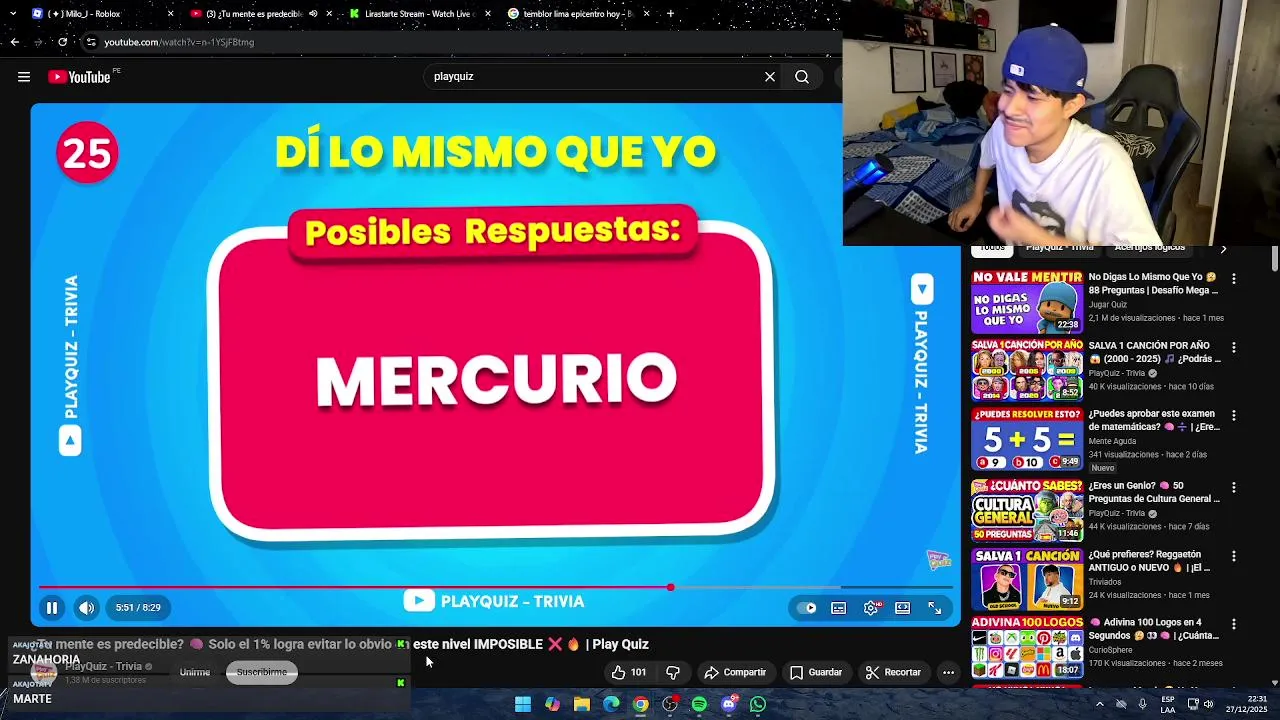Toggle subtitles in the player
The height and width of the screenshot is (720, 1280).
[x=839, y=607]
